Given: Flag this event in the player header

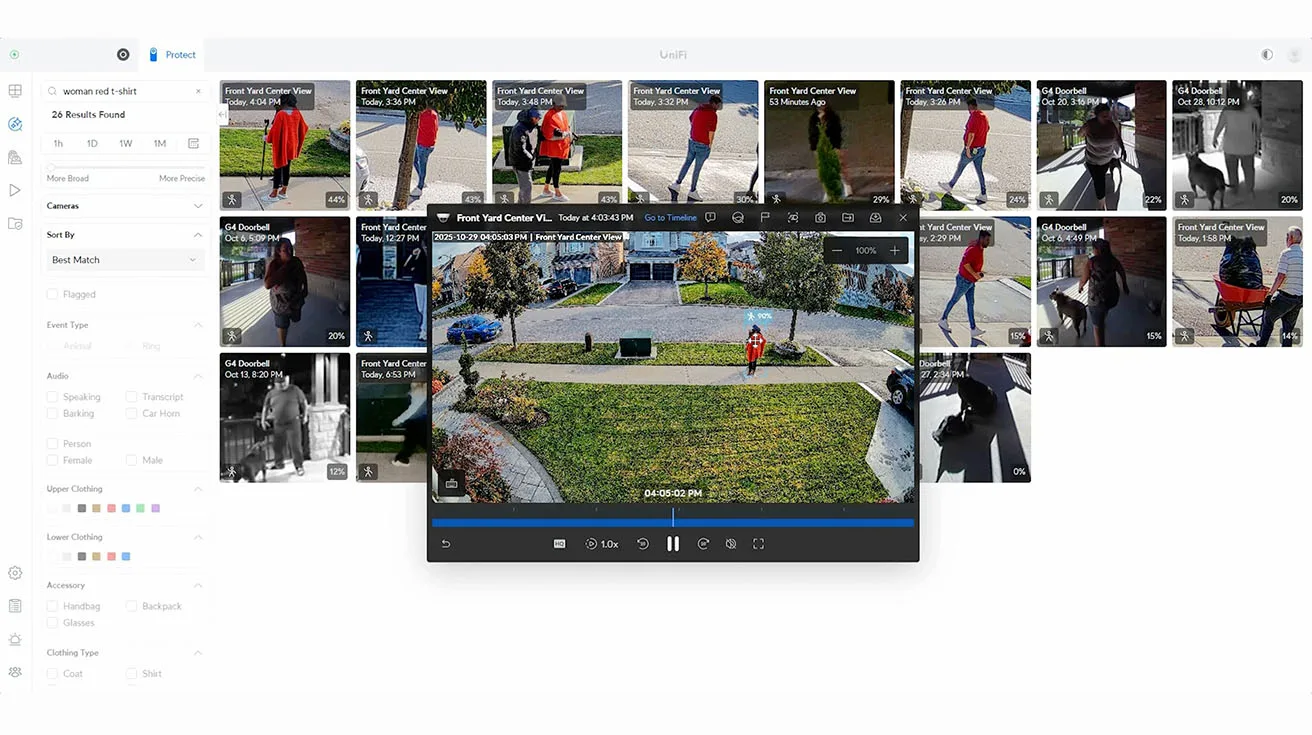Looking at the screenshot, I should click(765, 218).
